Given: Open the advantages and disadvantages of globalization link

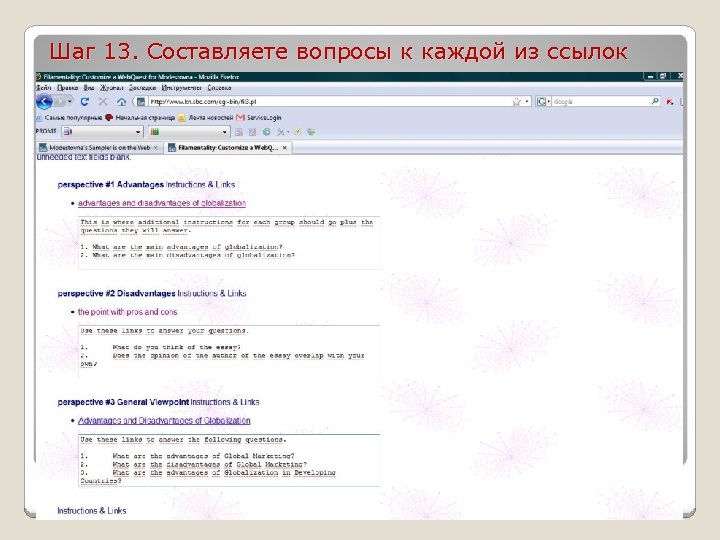Looking at the screenshot, I should click(162, 203).
